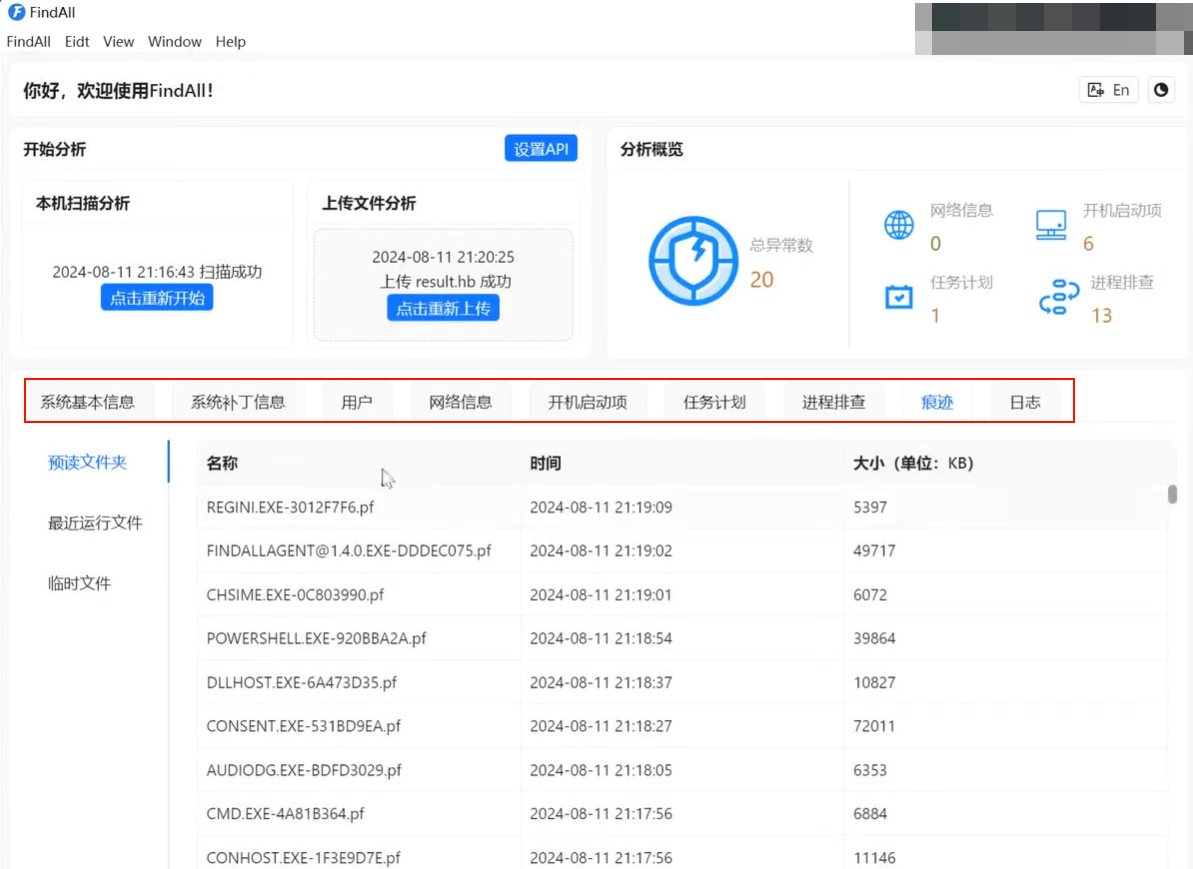Select the FINDALLAGENT@1.4.0.EXE-DDDEC075.pf row
This screenshot has width=1193, height=869.
pyautogui.click(x=682, y=551)
